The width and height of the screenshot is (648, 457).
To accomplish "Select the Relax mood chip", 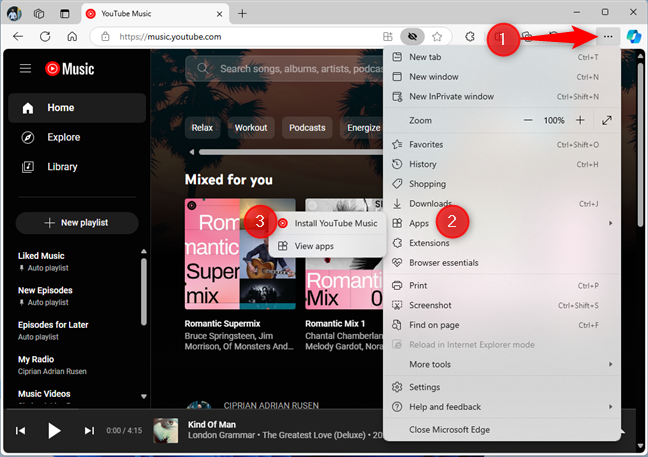I will point(202,128).
